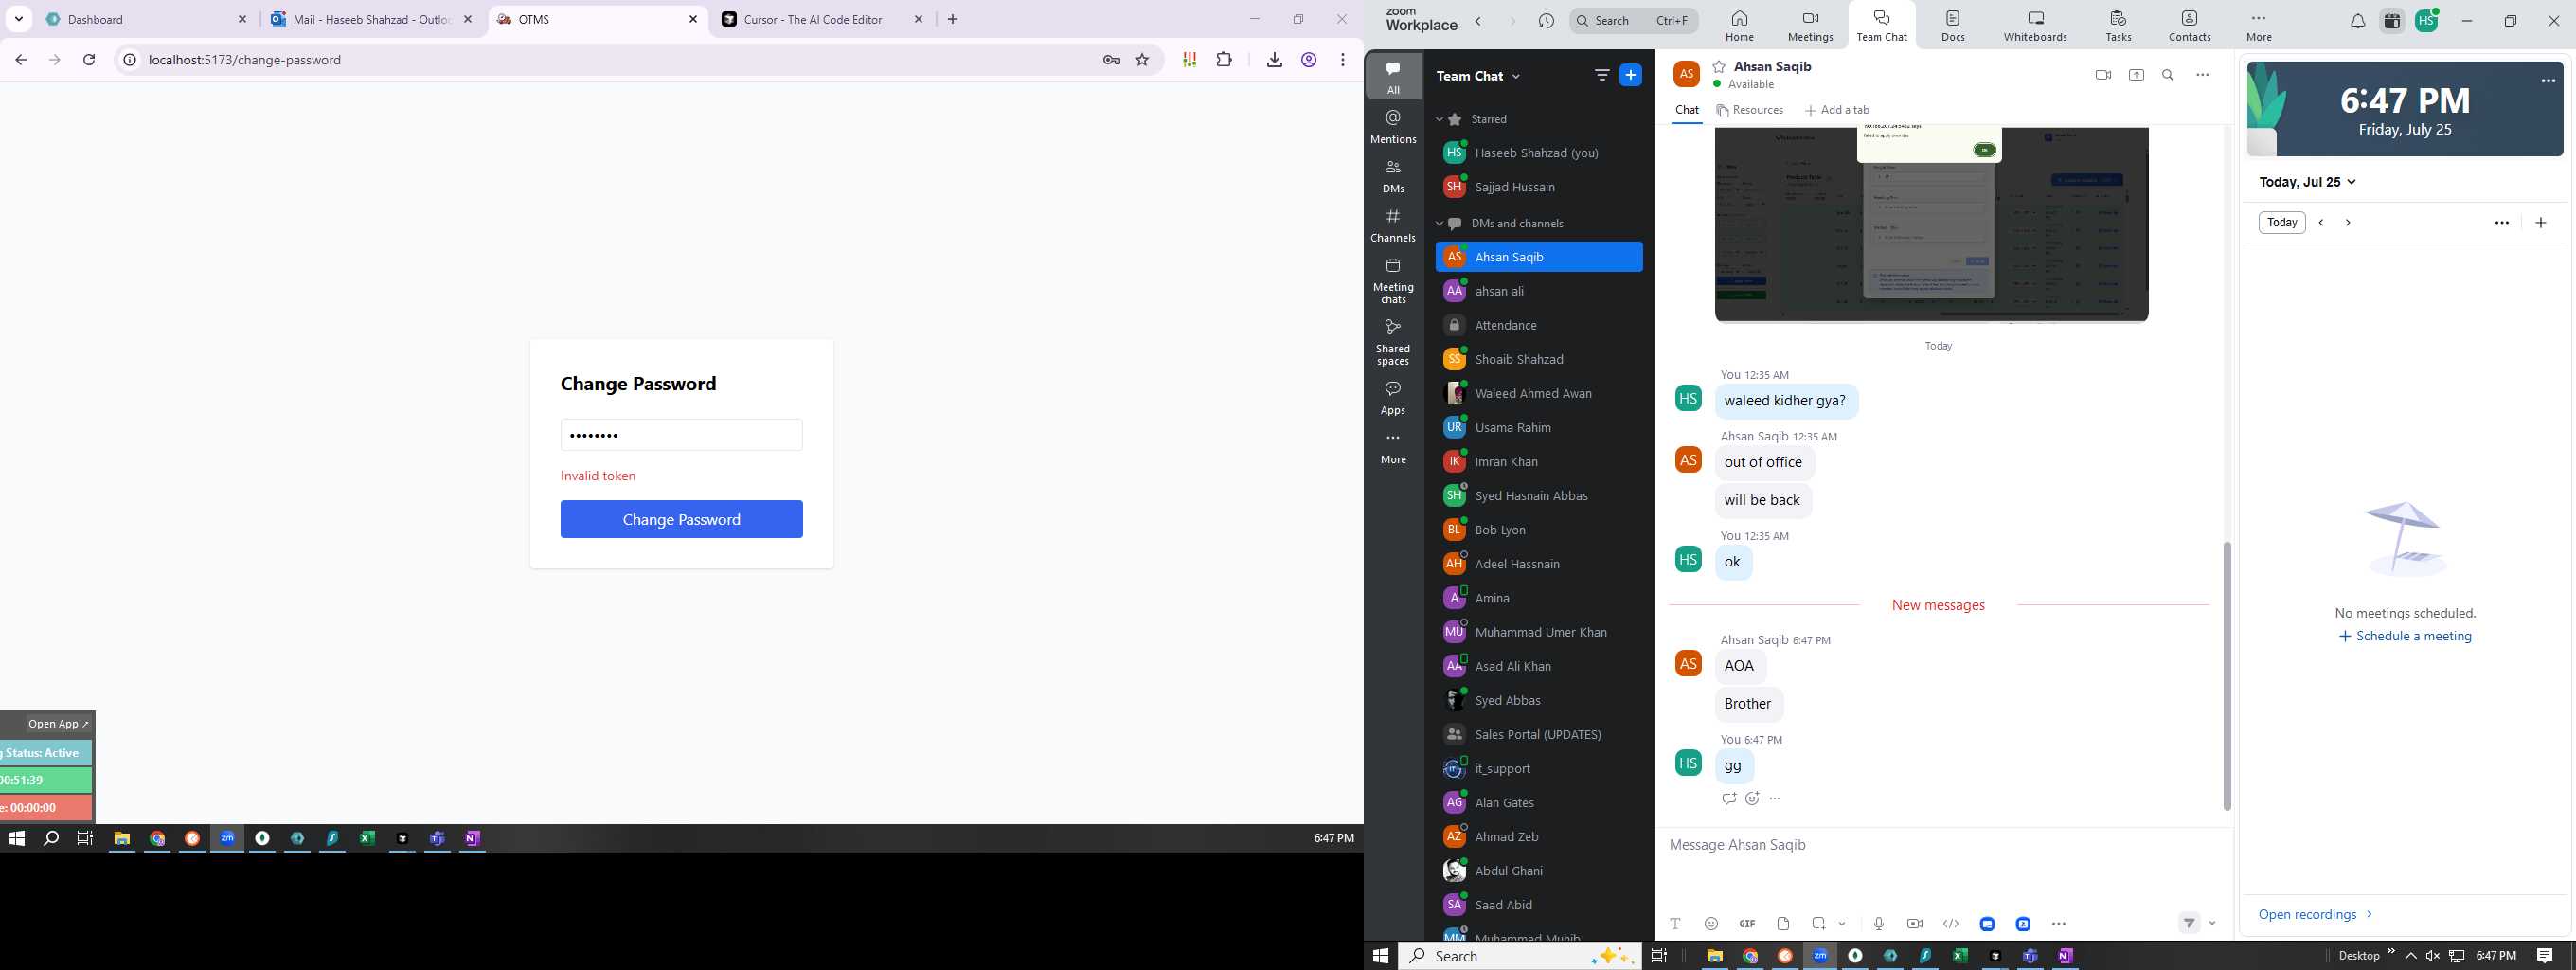Open Apps in Zoom sidebar
2576x970 pixels.
tap(1393, 397)
